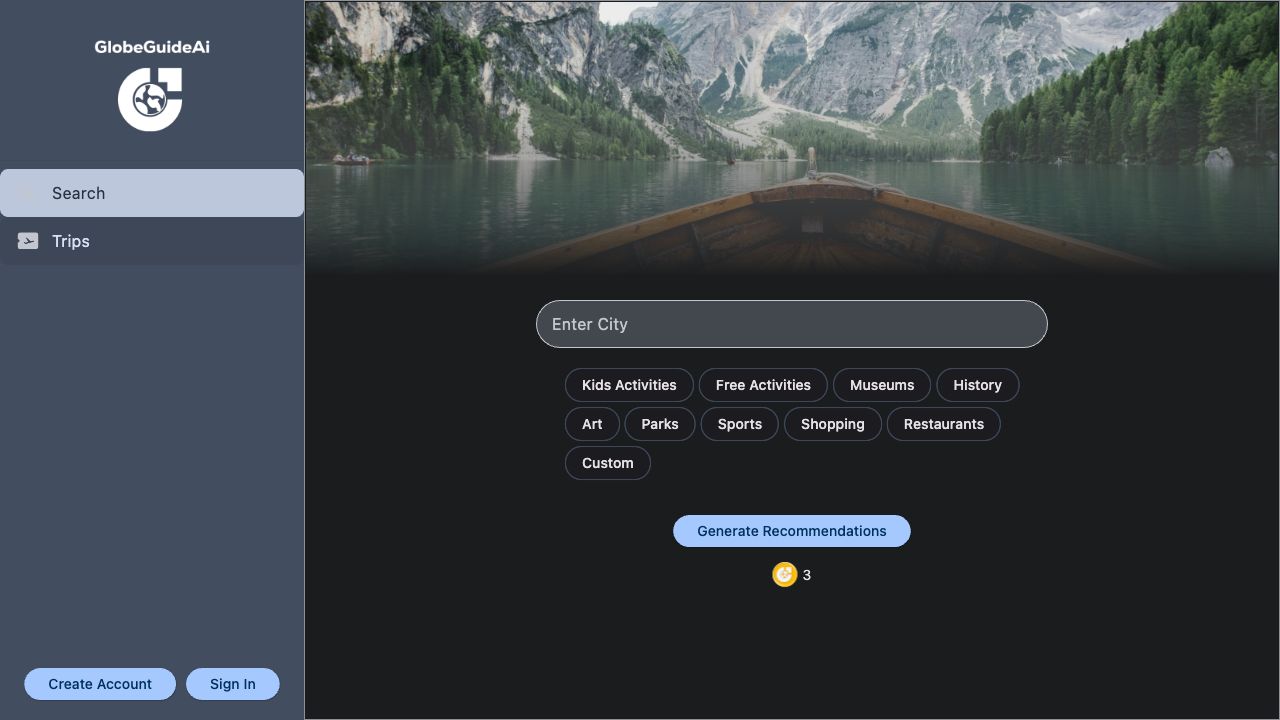Select the History category chip

(977, 385)
